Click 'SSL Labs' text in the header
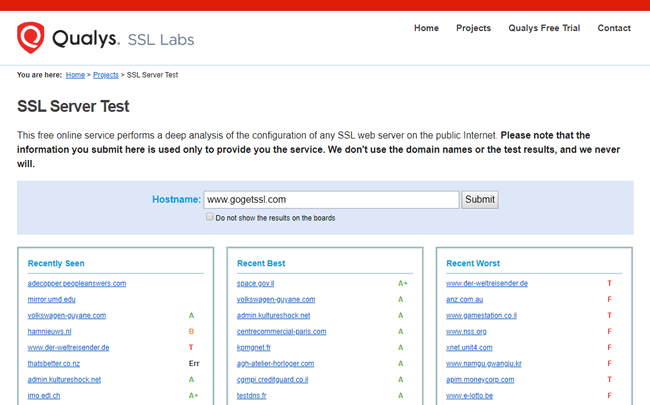Screen dimensions: 650x405 click(161, 40)
